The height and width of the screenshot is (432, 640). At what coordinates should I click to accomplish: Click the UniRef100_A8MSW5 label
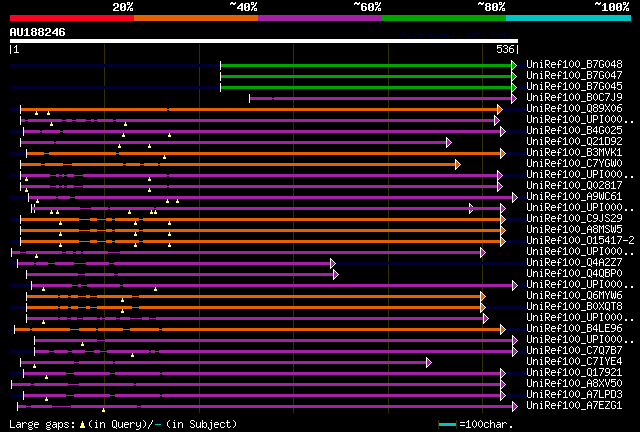[574, 230]
